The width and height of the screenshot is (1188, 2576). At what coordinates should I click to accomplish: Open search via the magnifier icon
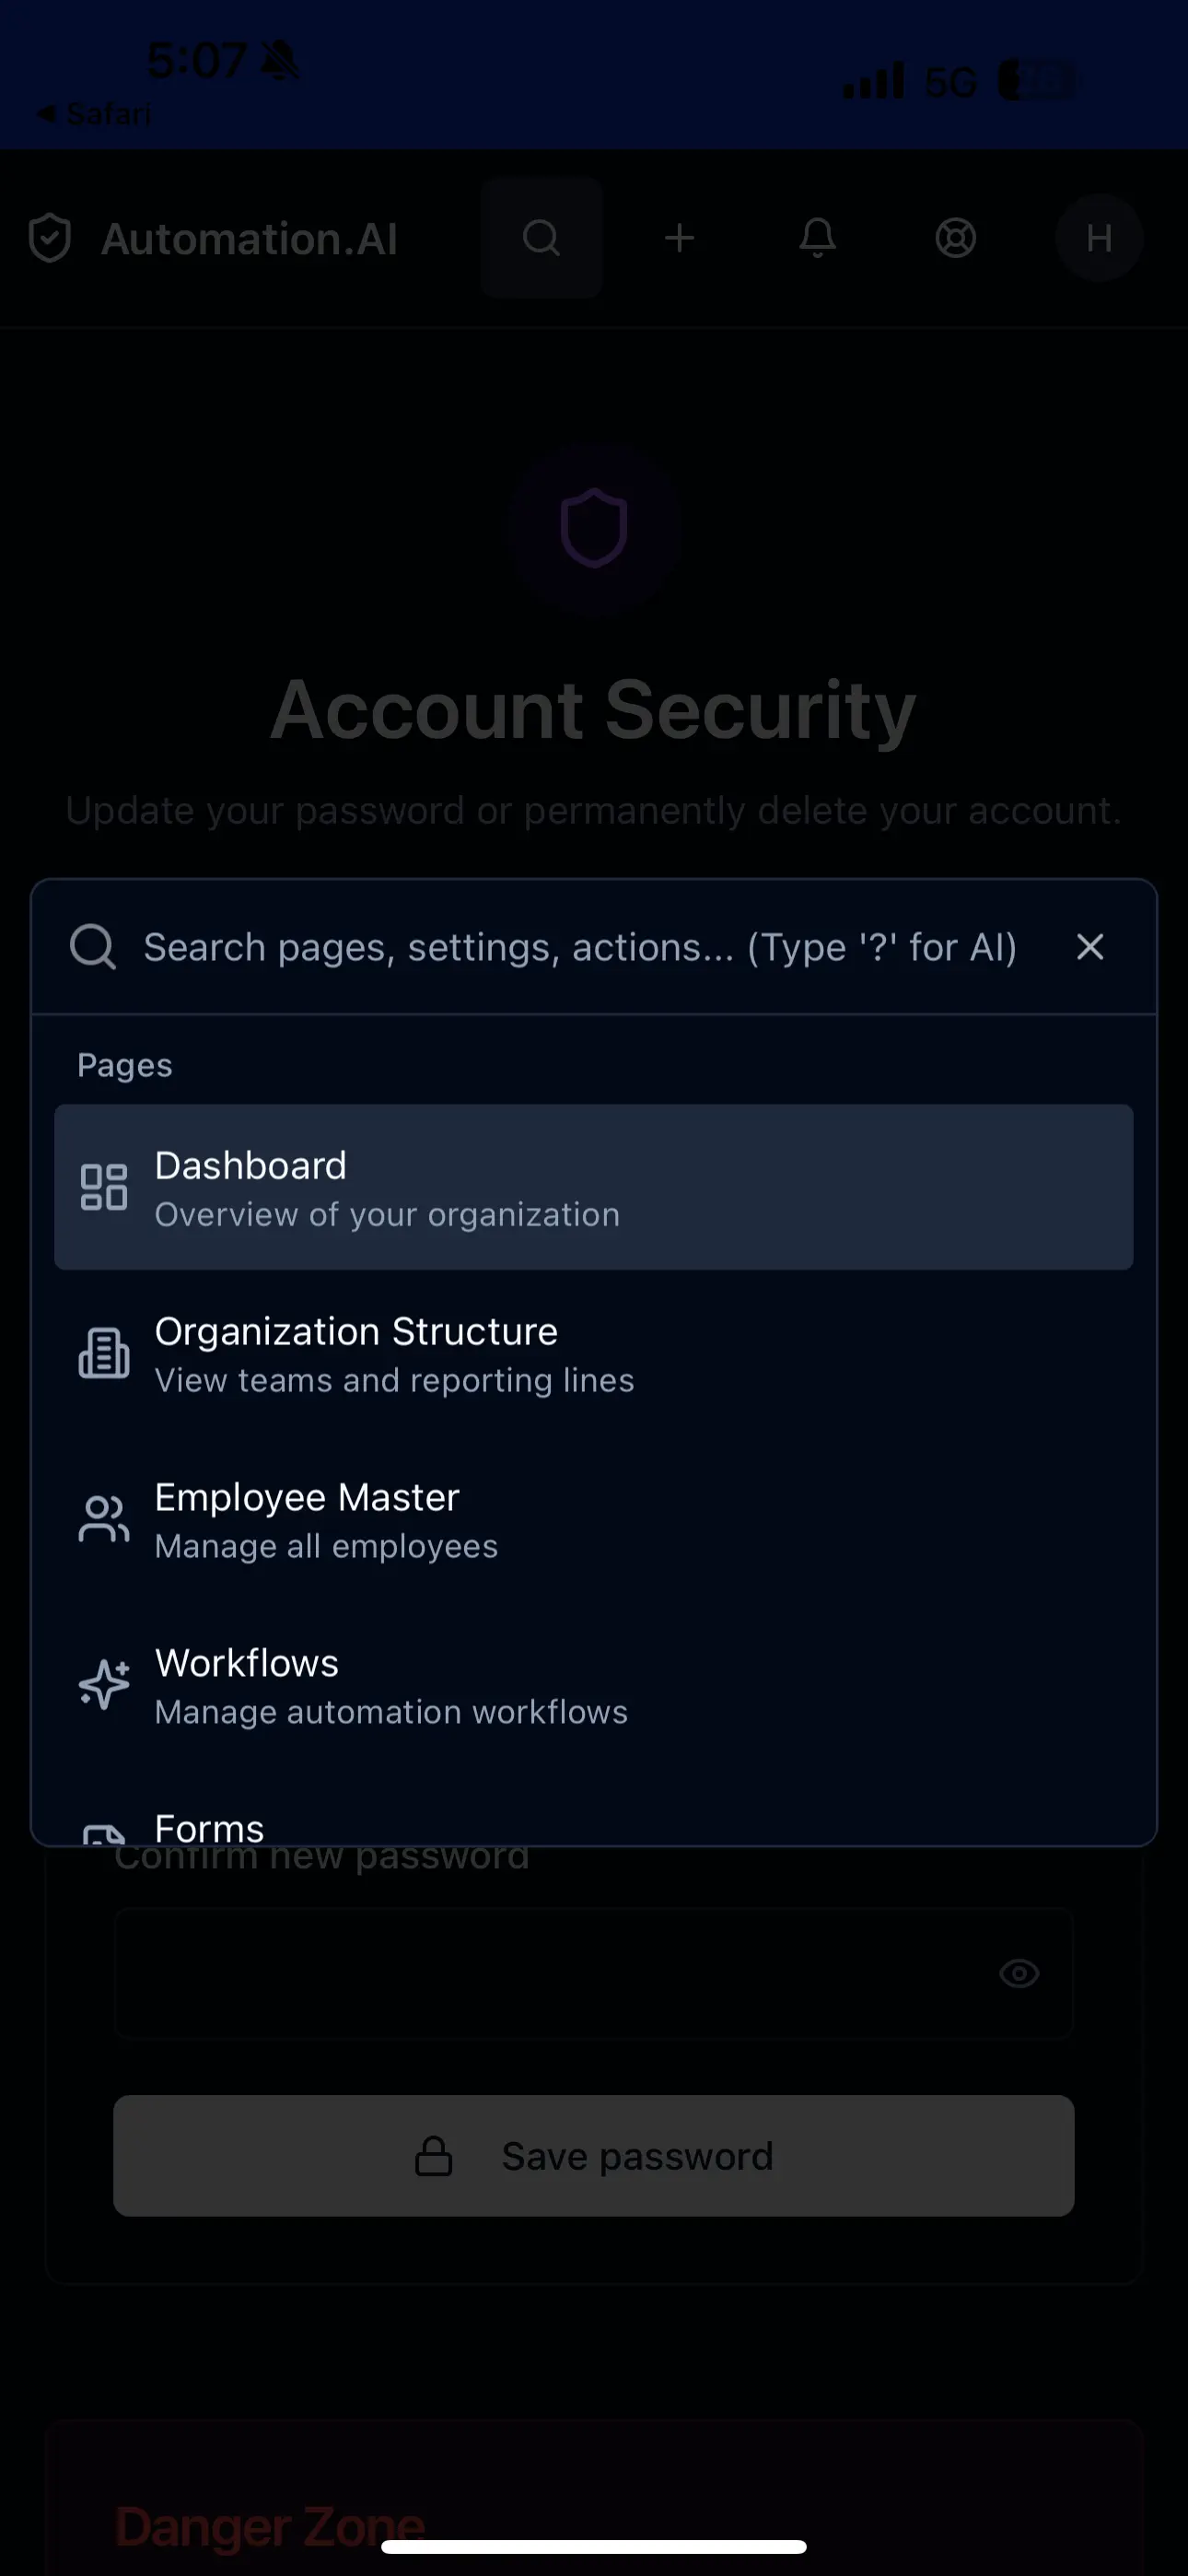tap(541, 238)
